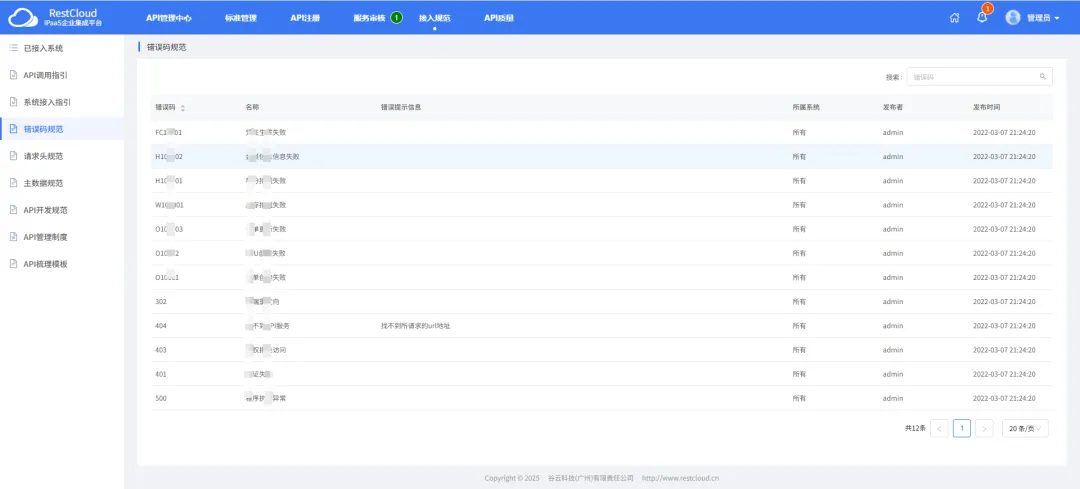This screenshot has height=489, width=1080.
Task: Click the 名称 column header
Action: (x=252, y=108)
